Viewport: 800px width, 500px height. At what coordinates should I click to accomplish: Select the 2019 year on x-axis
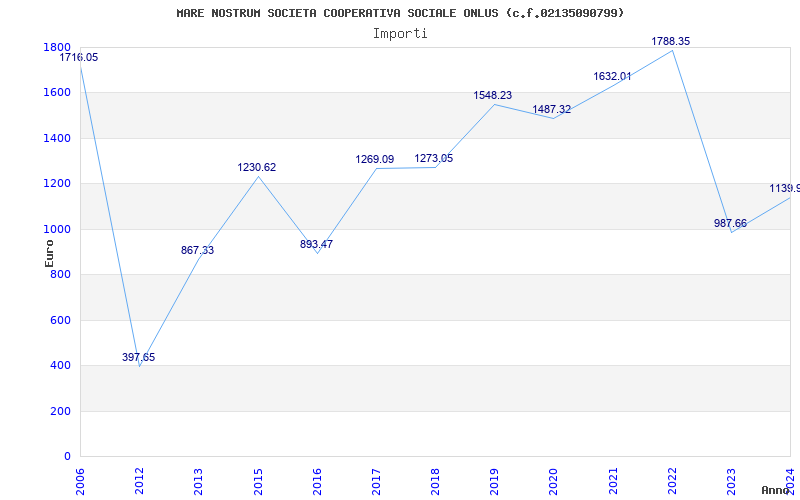tap(494, 481)
